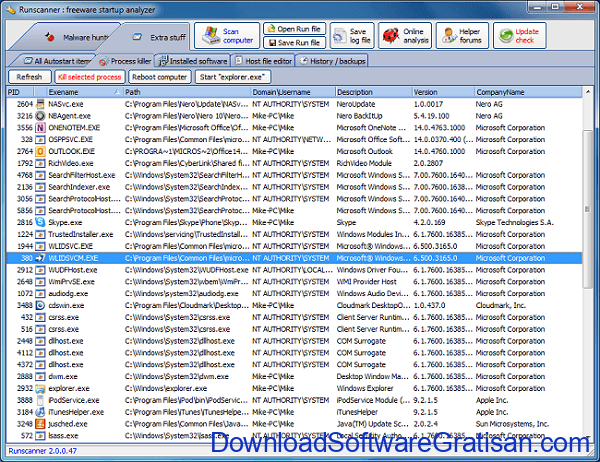The height and width of the screenshot is (462, 600).
Task: Click the dwm.exe process icon
Action: pyautogui.click(x=40, y=377)
